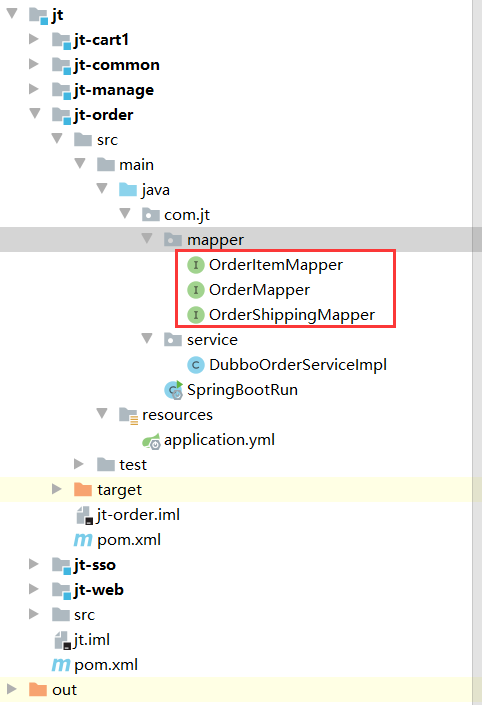Select the SpringBootRun class label
Image resolution: width=482 pixels, height=705 pixels.
click(x=242, y=390)
